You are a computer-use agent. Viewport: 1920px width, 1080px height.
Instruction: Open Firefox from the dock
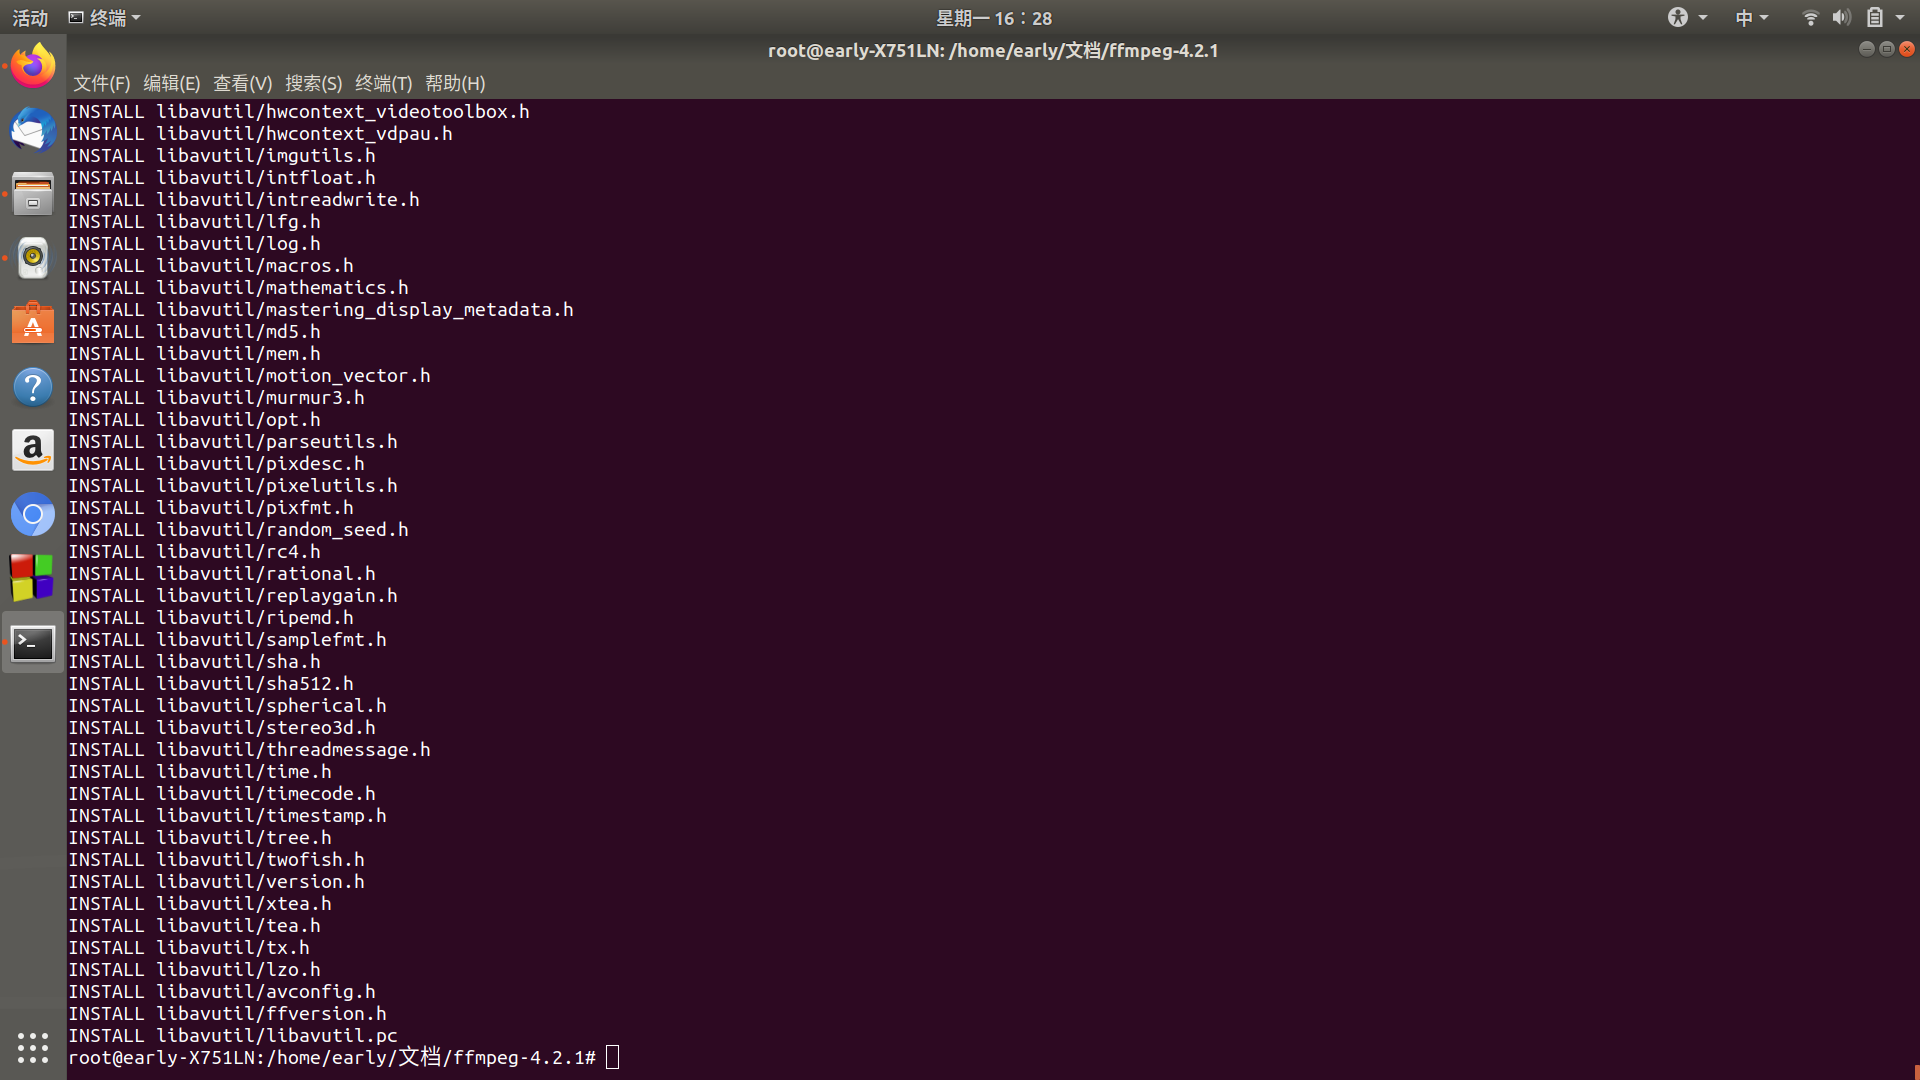tap(33, 66)
